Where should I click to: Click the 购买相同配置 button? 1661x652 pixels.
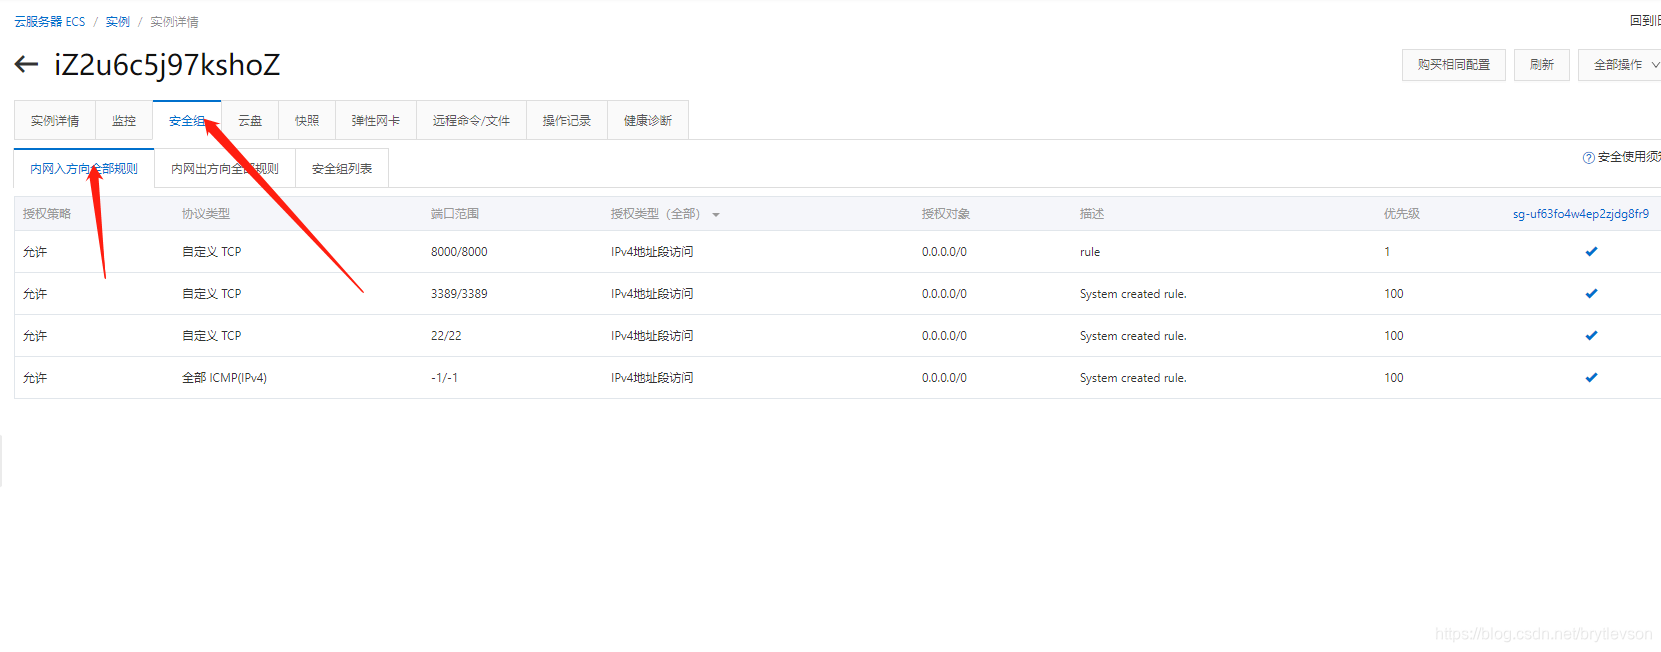click(1454, 65)
